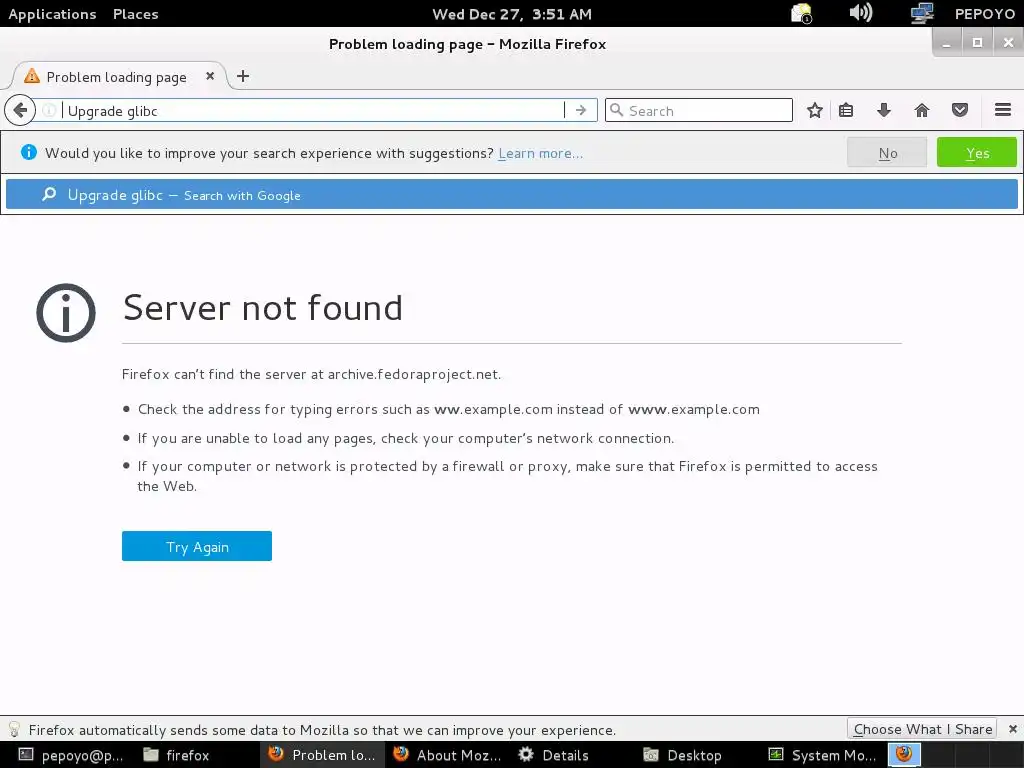This screenshot has width=1024, height=768.
Task: Open the Applications menu
Action: point(52,14)
